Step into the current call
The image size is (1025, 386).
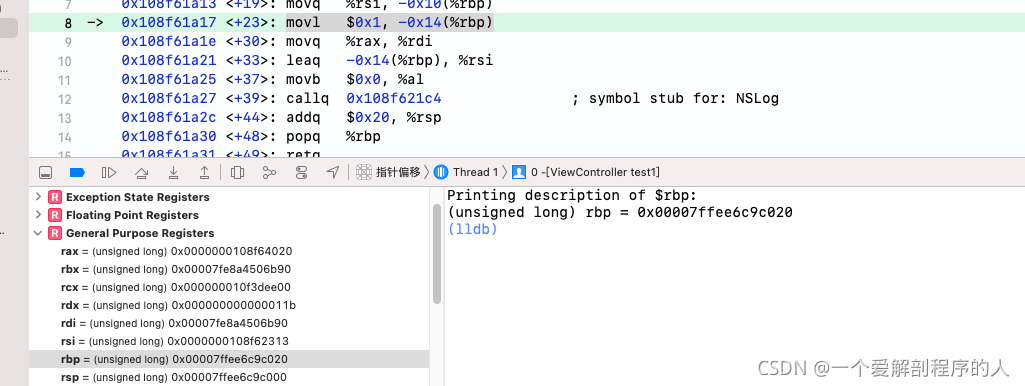click(x=173, y=173)
